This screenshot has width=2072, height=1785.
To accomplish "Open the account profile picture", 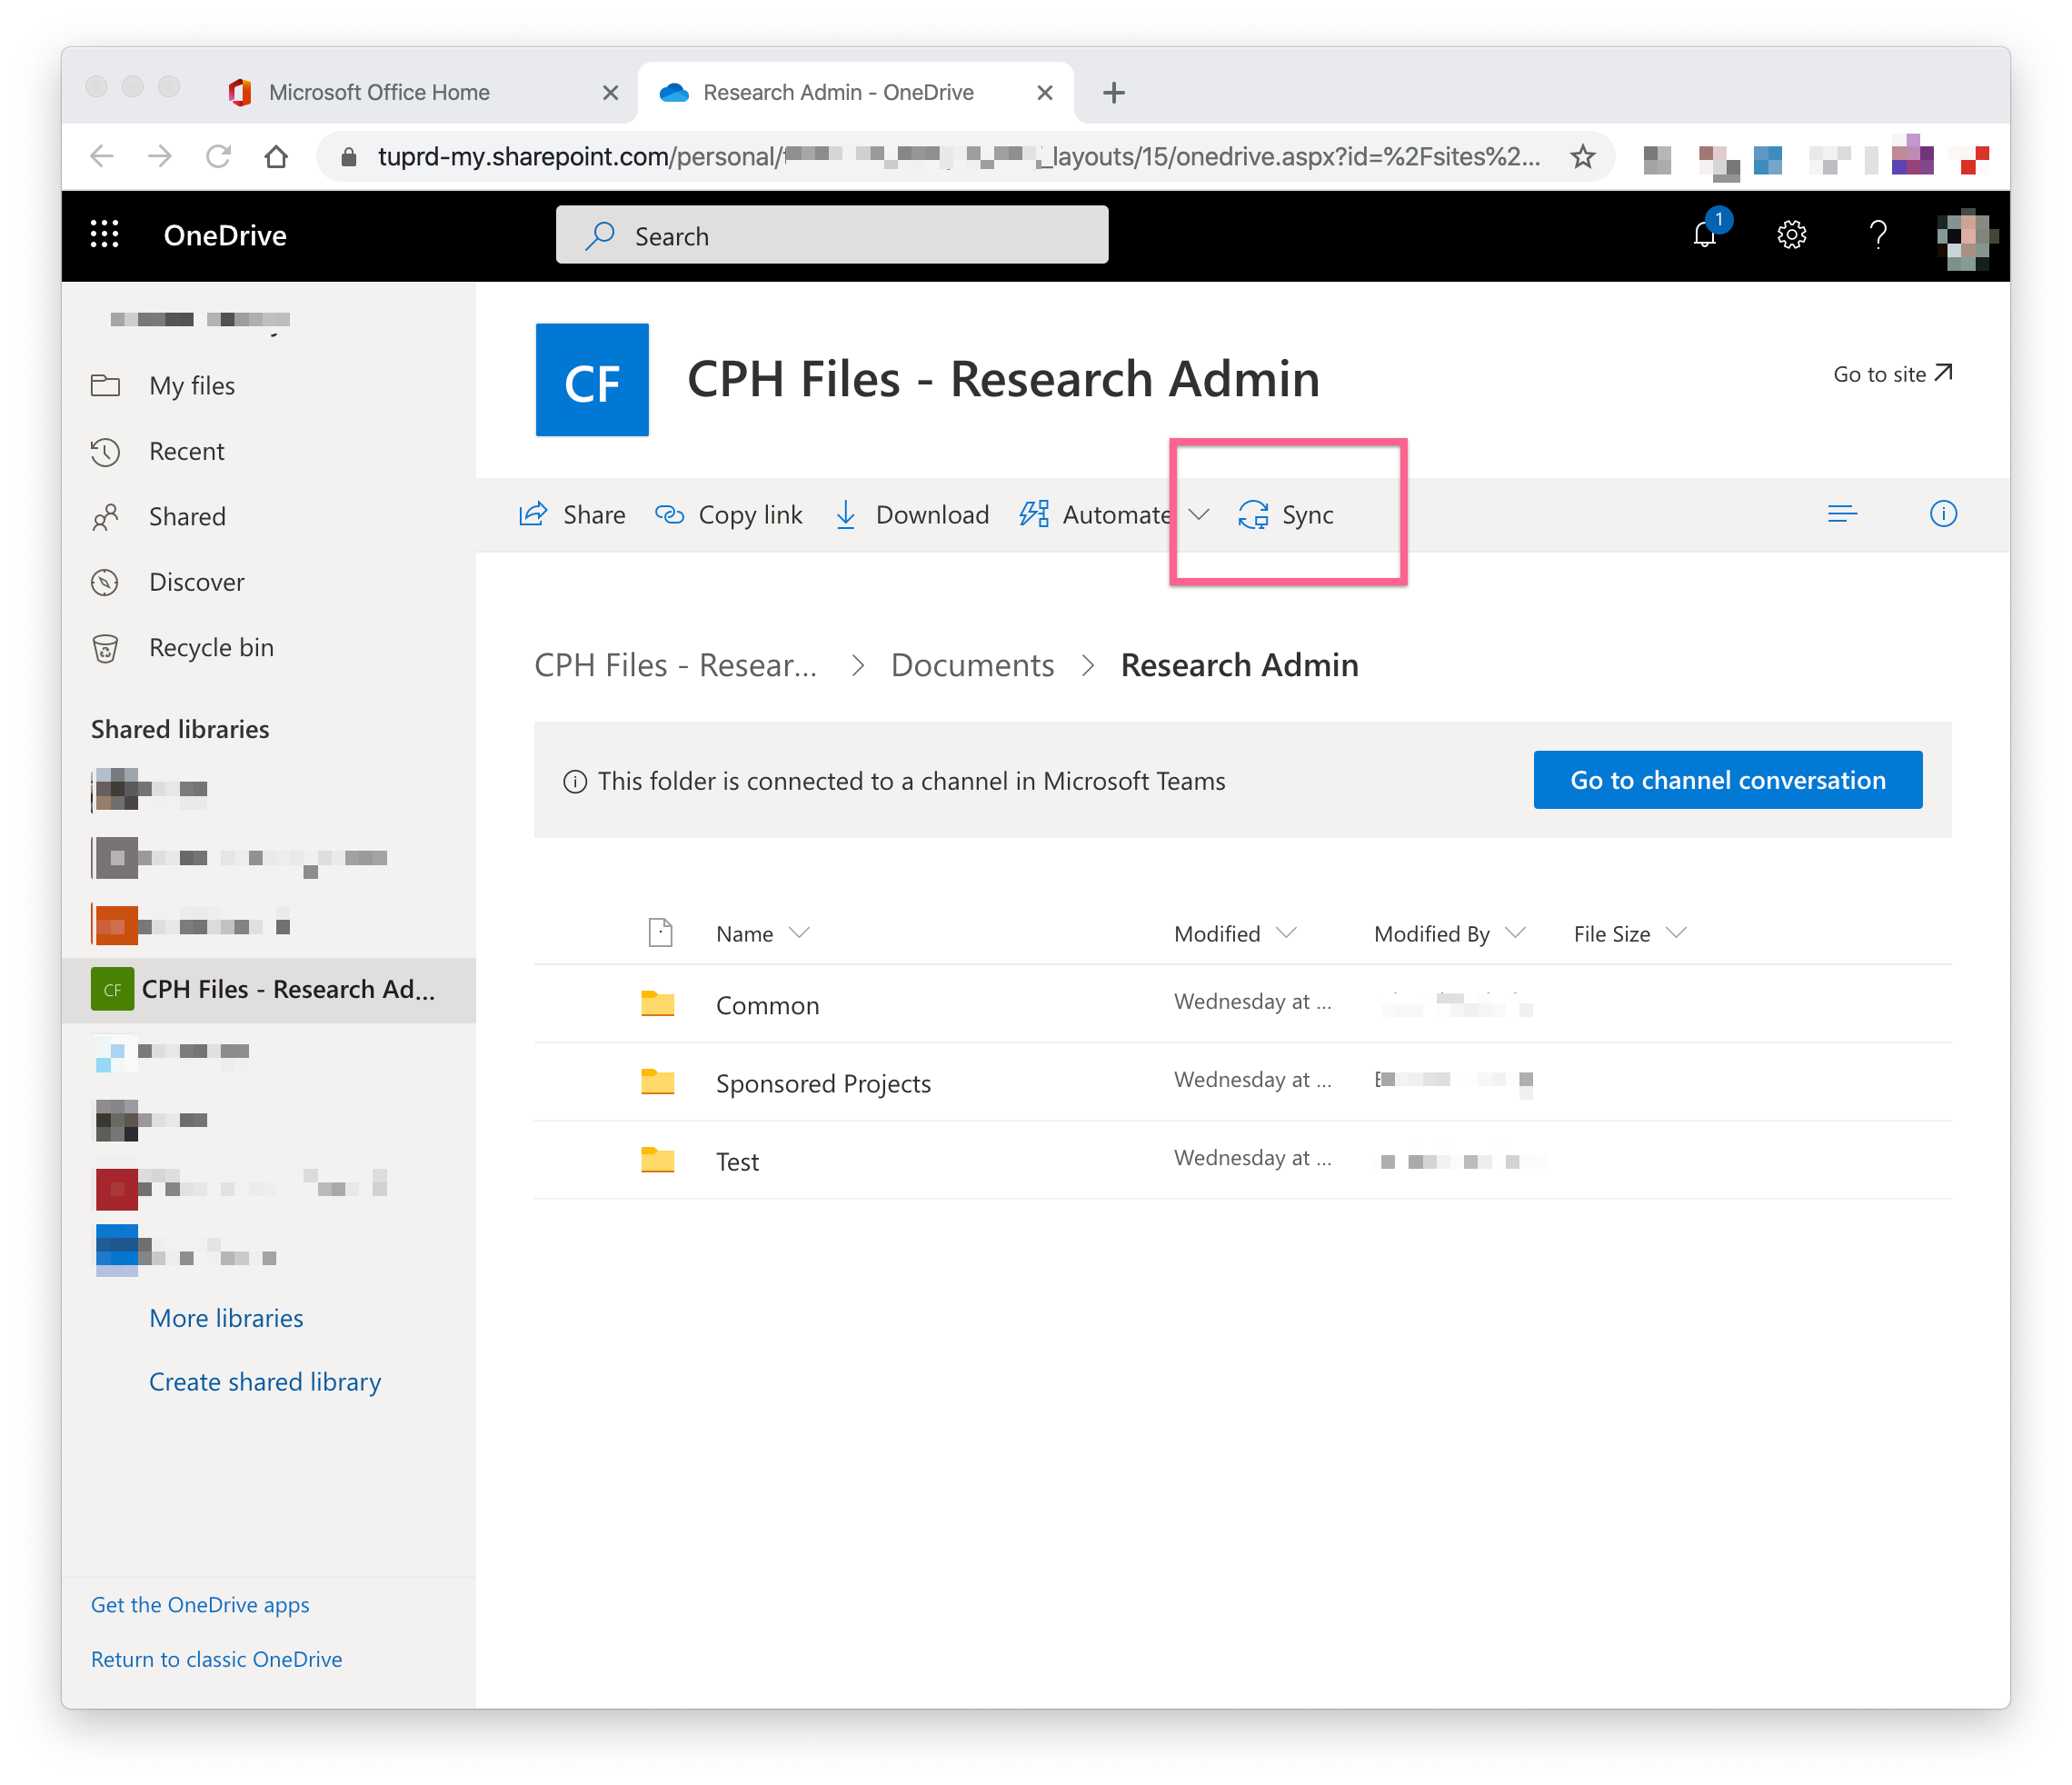I will click(x=1966, y=238).
